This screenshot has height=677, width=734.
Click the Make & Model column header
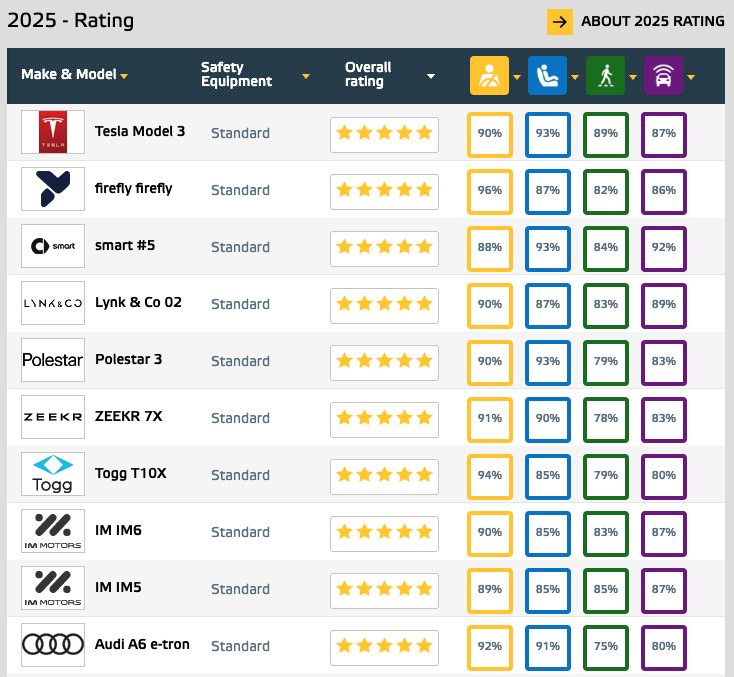[69, 74]
